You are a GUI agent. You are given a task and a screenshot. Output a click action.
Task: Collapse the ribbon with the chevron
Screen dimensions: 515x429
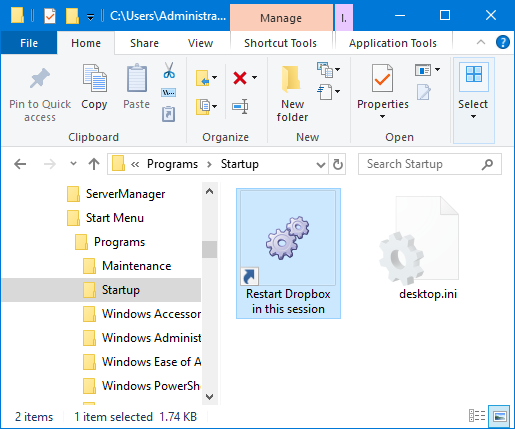tap(481, 42)
